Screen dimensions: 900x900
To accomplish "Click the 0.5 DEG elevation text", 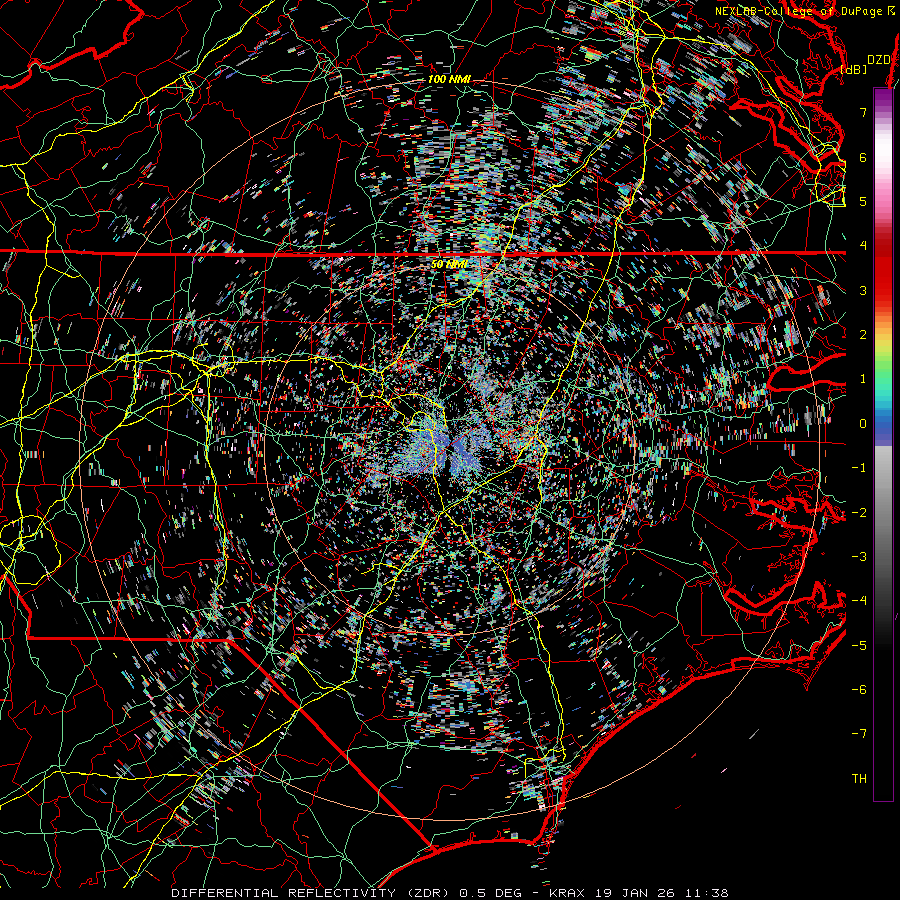I will point(491,893).
